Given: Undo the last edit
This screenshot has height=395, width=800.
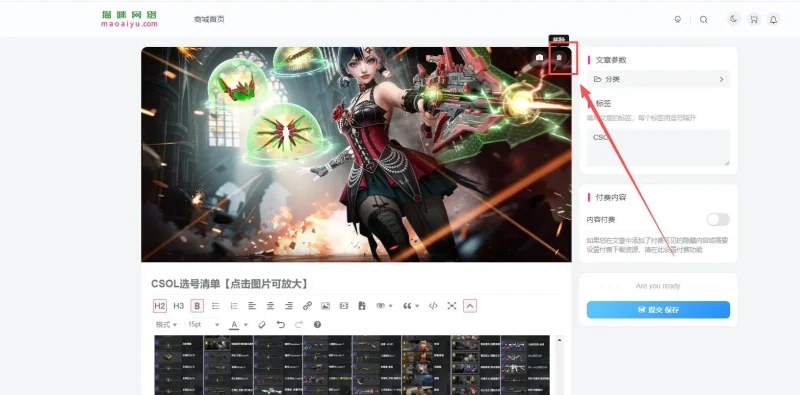Looking at the screenshot, I should point(281,325).
